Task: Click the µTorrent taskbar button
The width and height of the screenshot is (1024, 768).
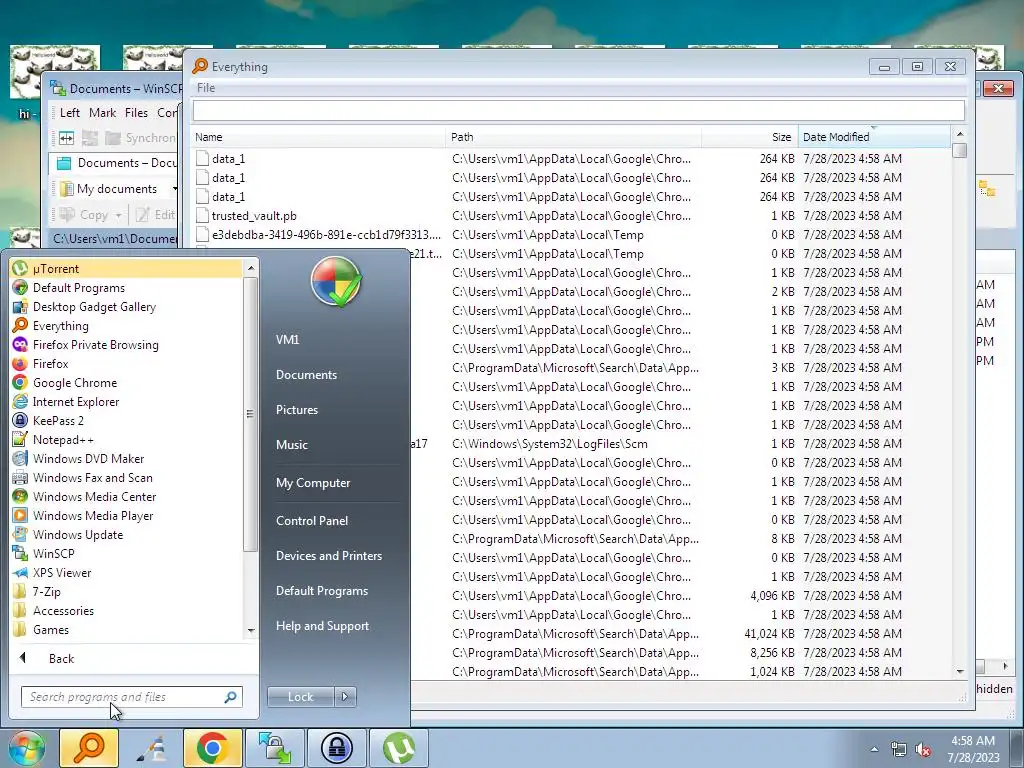Action: click(x=398, y=748)
